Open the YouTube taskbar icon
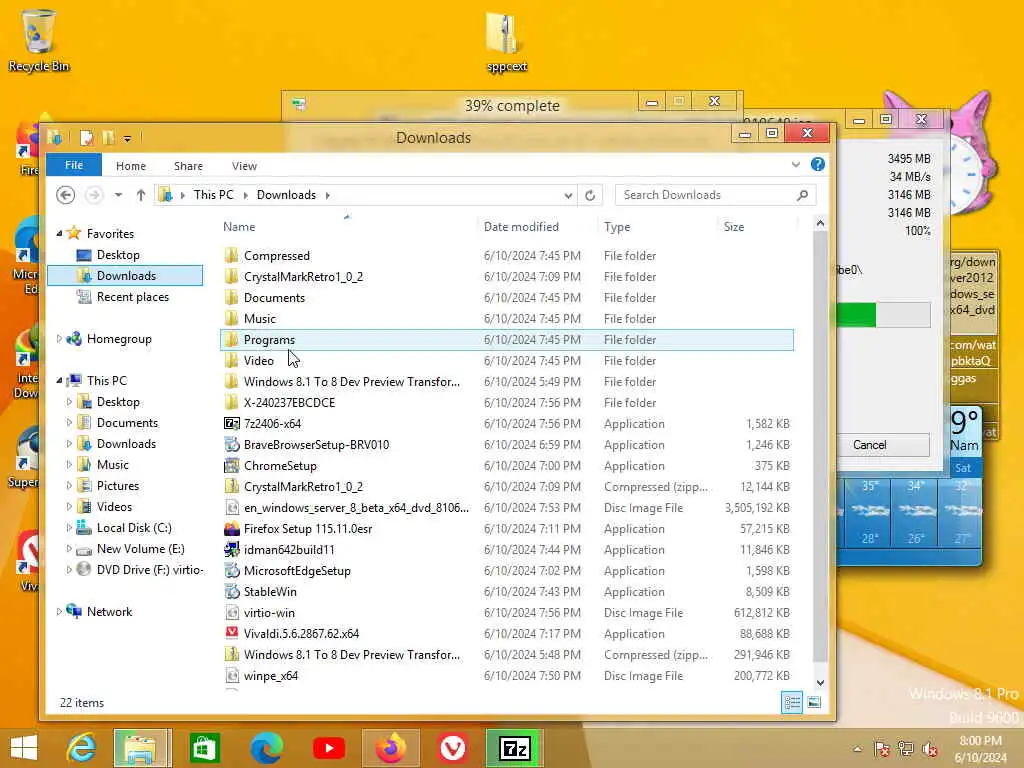This screenshot has width=1024, height=768. pyautogui.click(x=328, y=748)
